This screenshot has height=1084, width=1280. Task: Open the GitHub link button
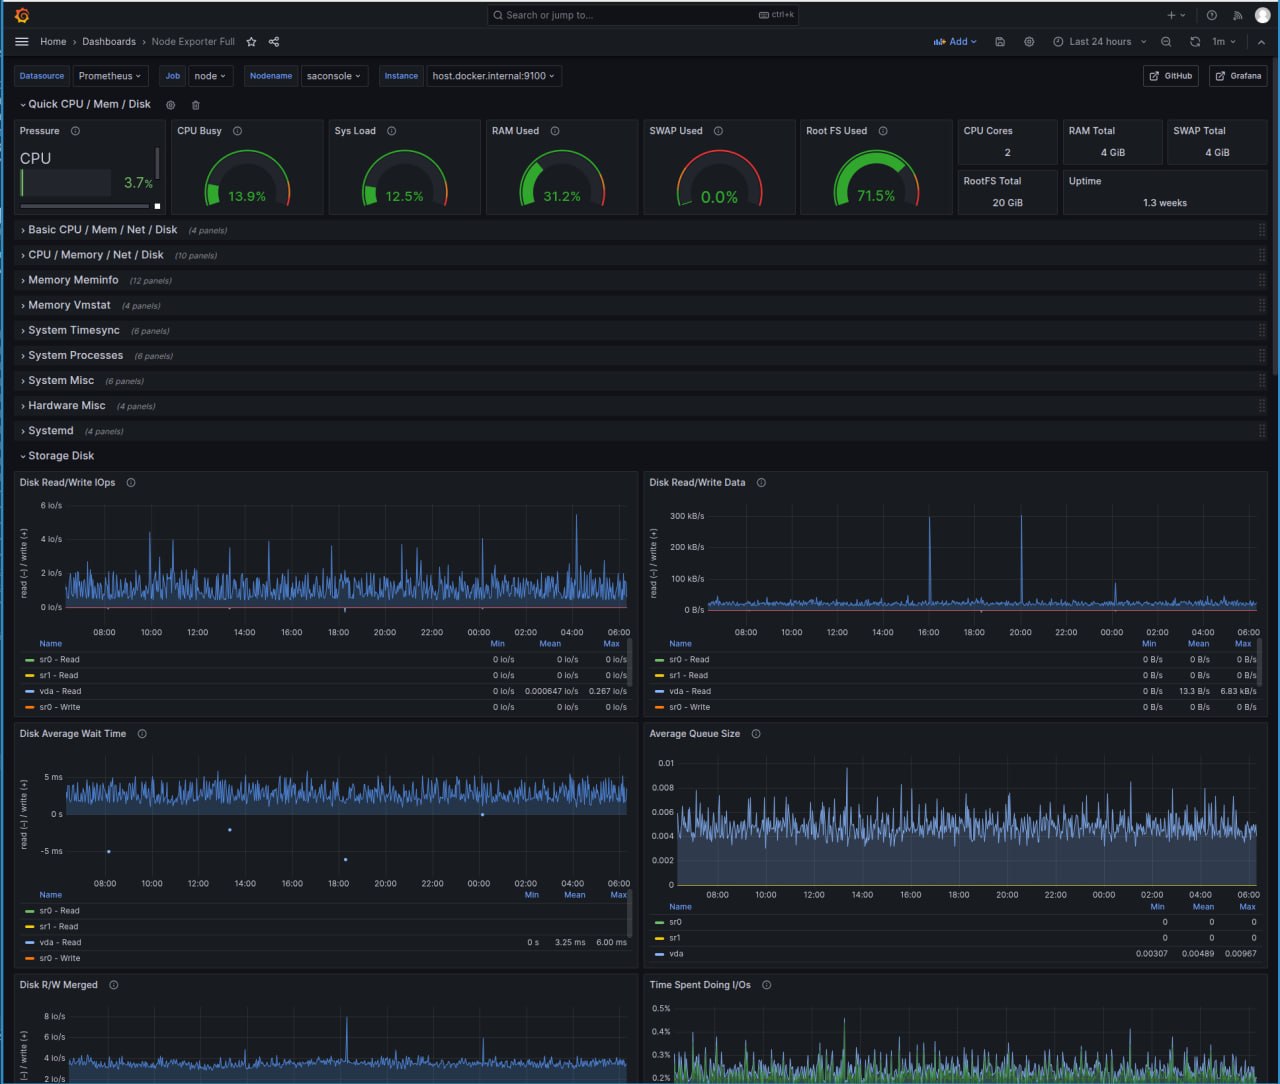1171,76
